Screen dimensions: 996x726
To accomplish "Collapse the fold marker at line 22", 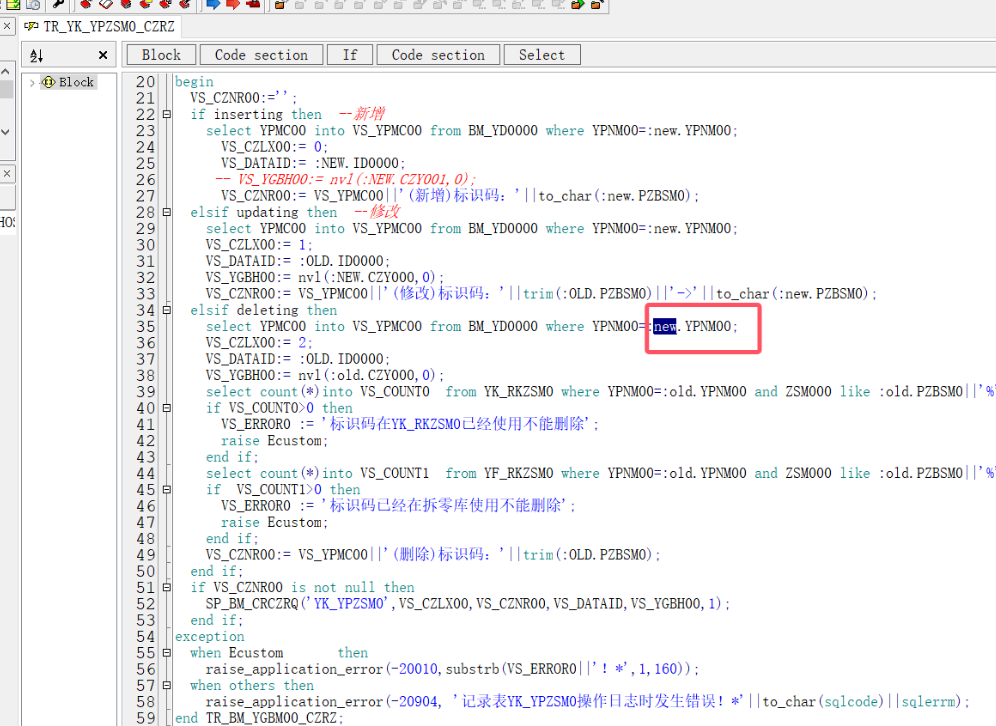I will 166,115.
